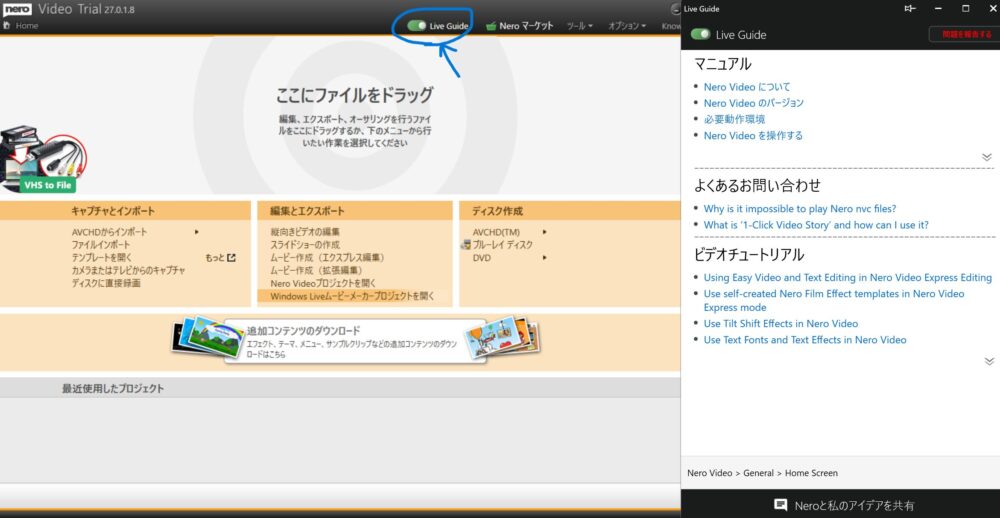Click the right sample-clip thumbnails in download banner
1000x518 pixels.
coord(503,336)
